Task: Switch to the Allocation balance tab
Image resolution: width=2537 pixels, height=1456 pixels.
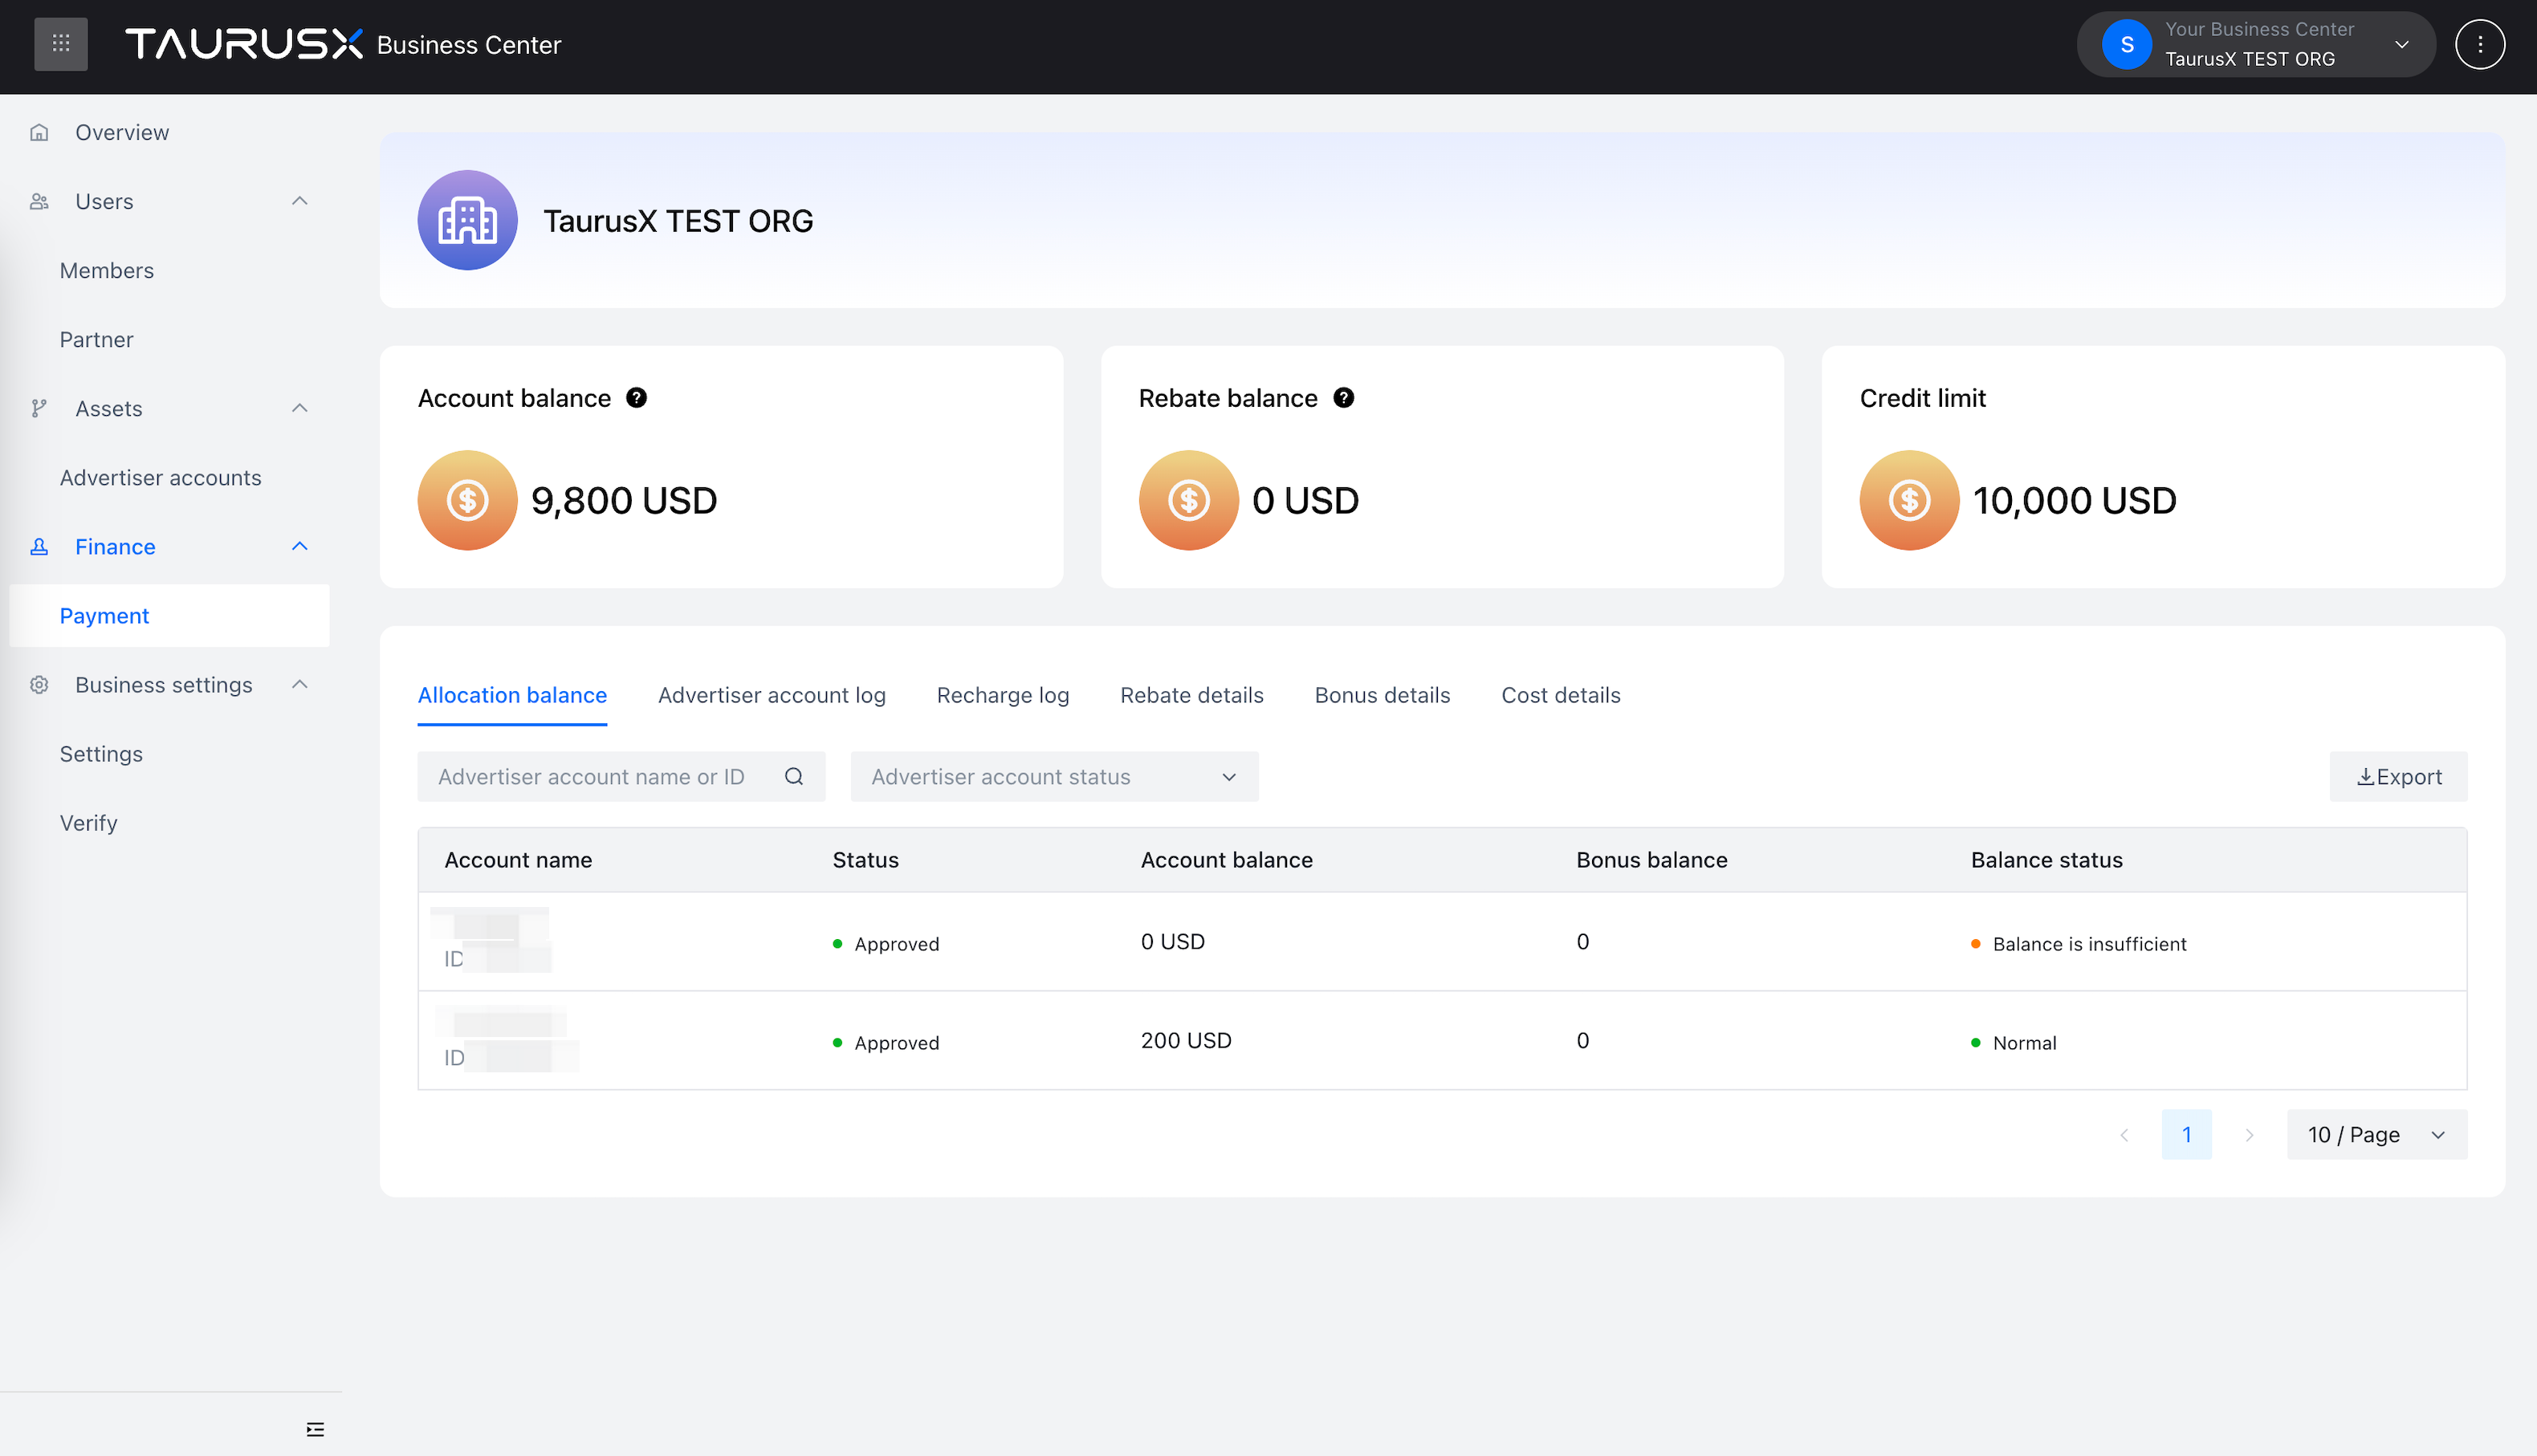Action: pyautogui.click(x=512, y=695)
